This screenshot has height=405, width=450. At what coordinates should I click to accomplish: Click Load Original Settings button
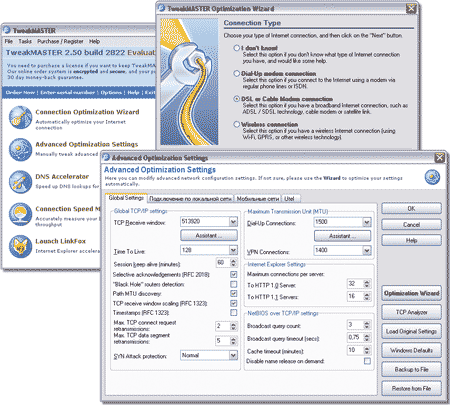coord(411,331)
